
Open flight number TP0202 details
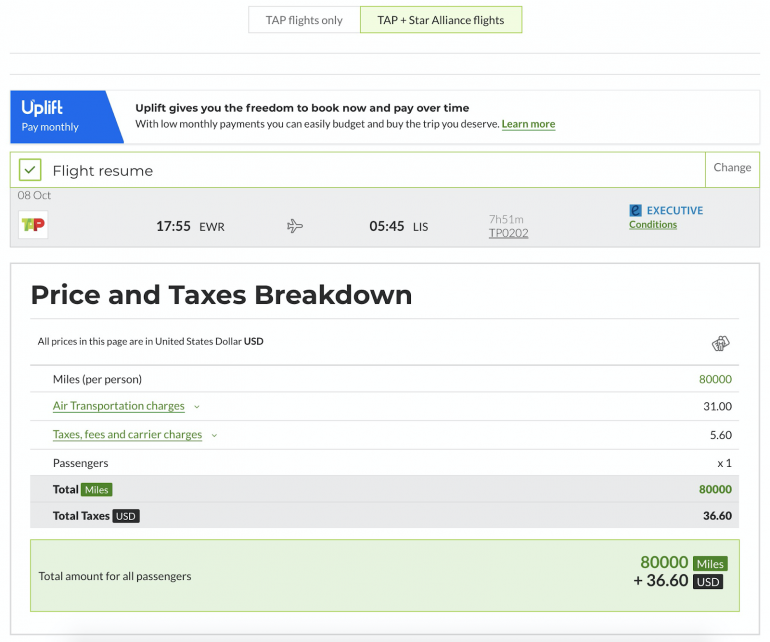pos(508,233)
